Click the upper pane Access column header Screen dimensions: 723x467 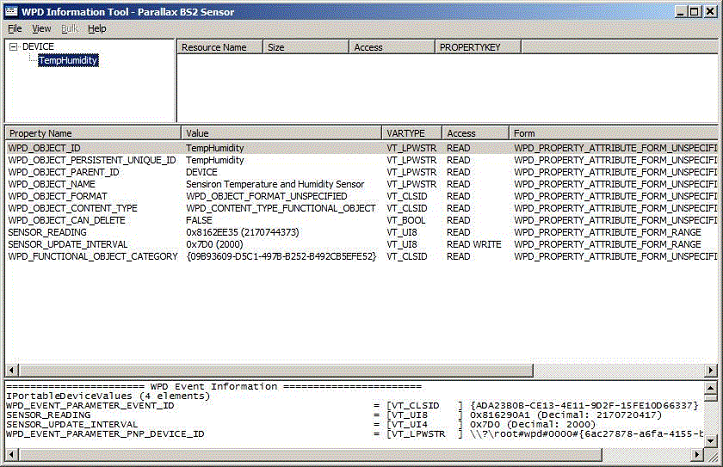(391, 47)
